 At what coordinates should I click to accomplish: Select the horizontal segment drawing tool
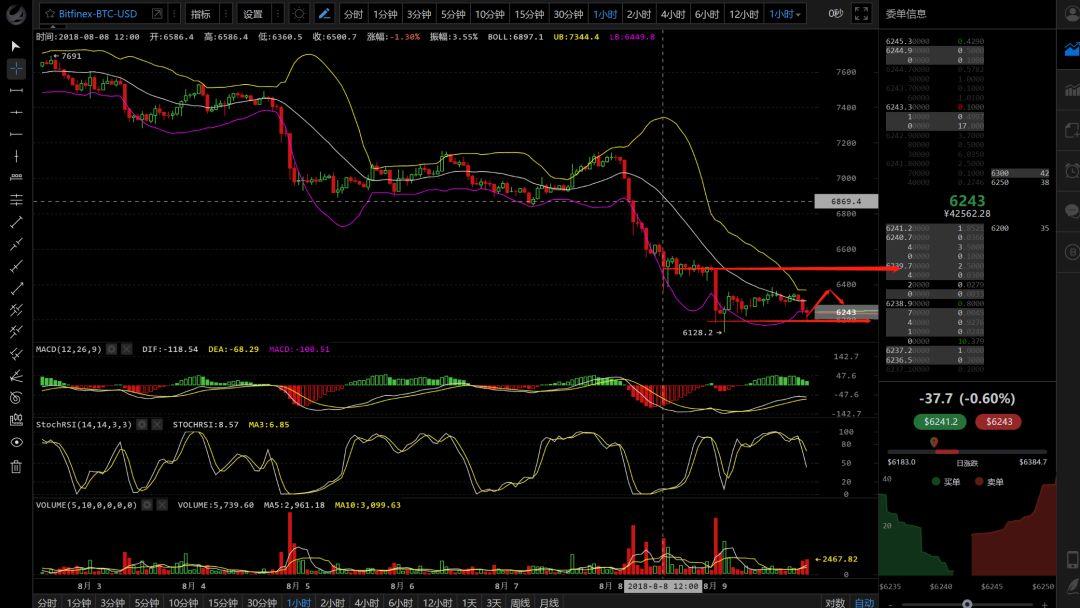[16, 90]
